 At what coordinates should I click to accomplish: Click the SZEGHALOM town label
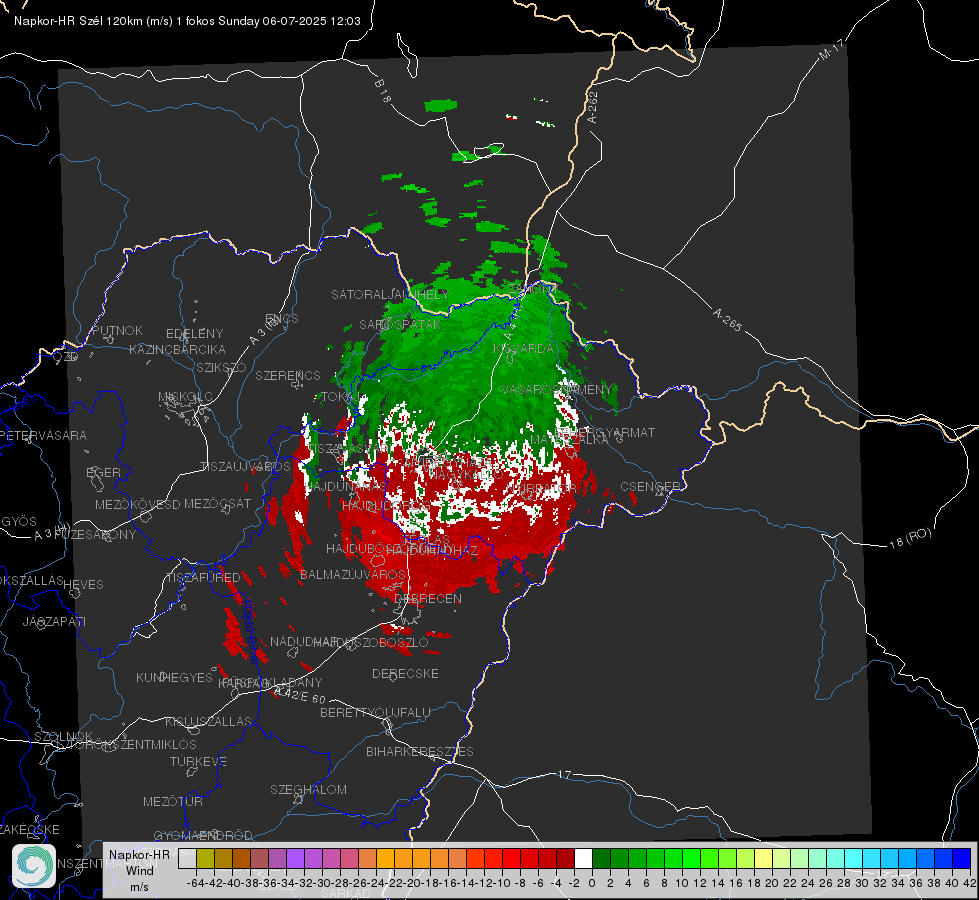pyautogui.click(x=308, y=789)
